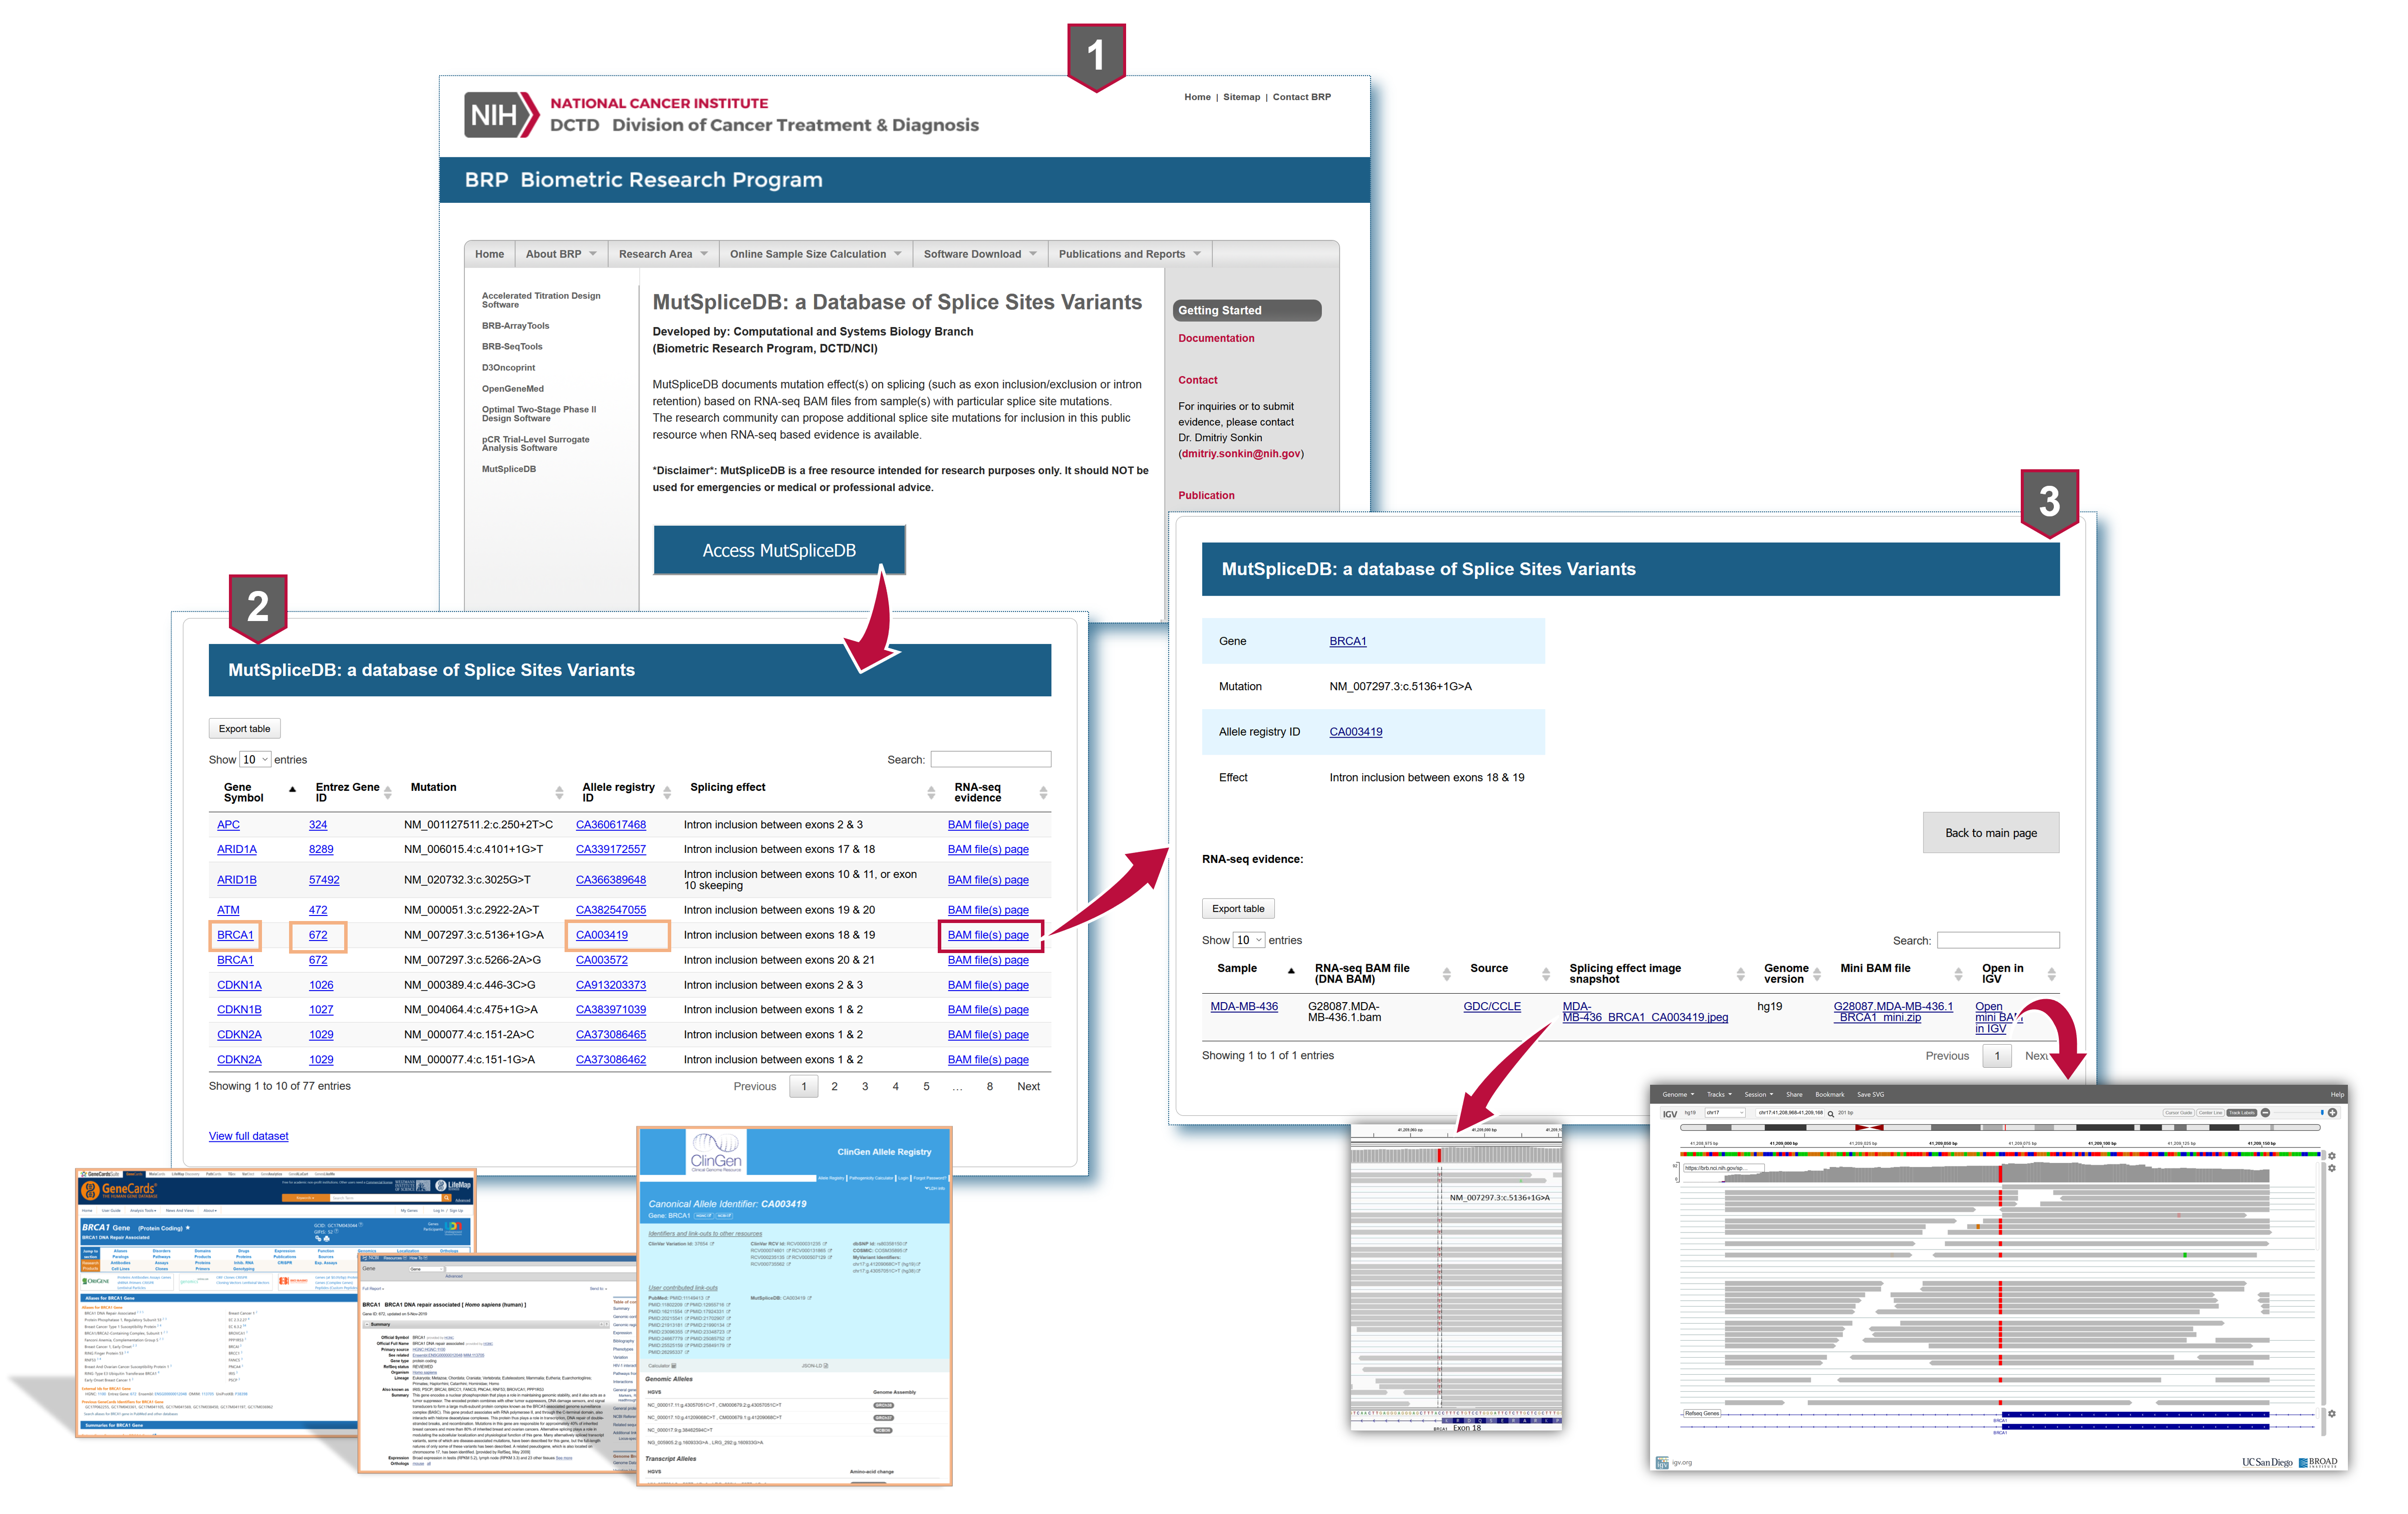Expand Online Sample Size Calculation menu
The width and height of the screenshot is (2408, 1514).
click(815, 254)
